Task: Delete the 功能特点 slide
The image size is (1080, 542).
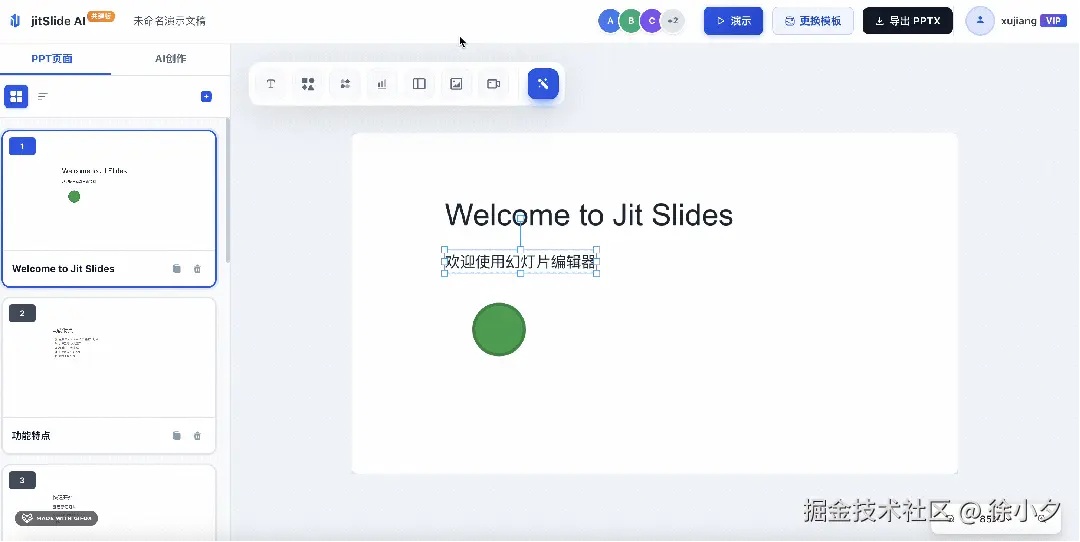Action: pos(197,435)
